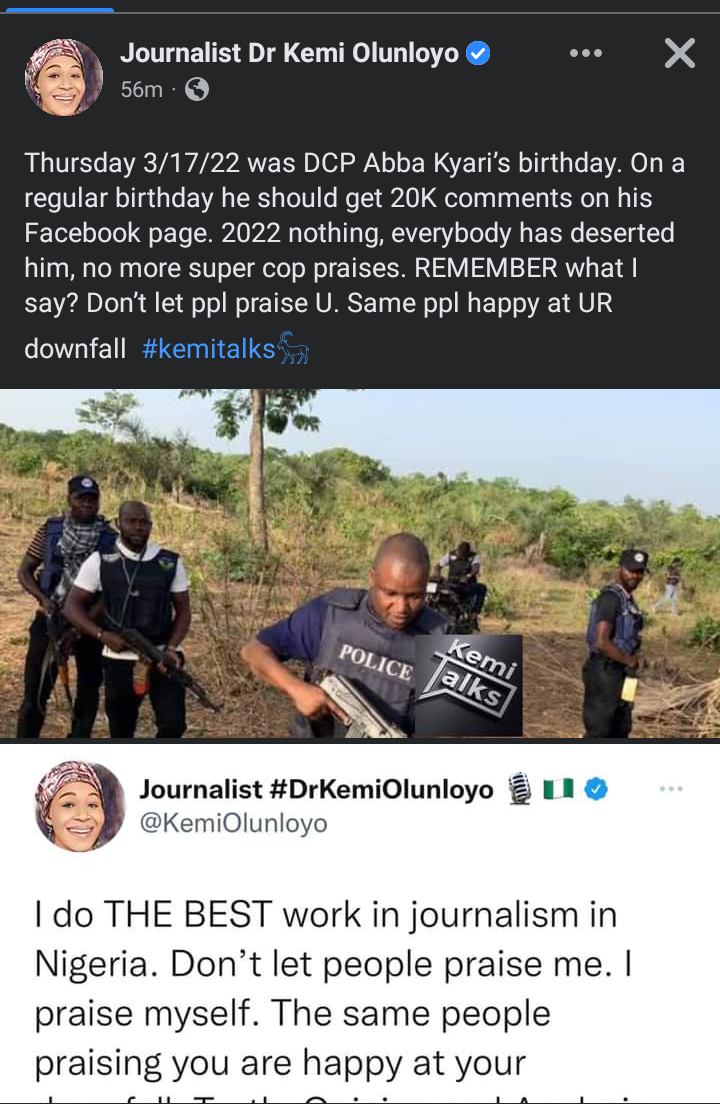720x1104 pixels.
Task: Open the post's three-dot options menu
Action: pyautogui.click(x=586, y=54)
